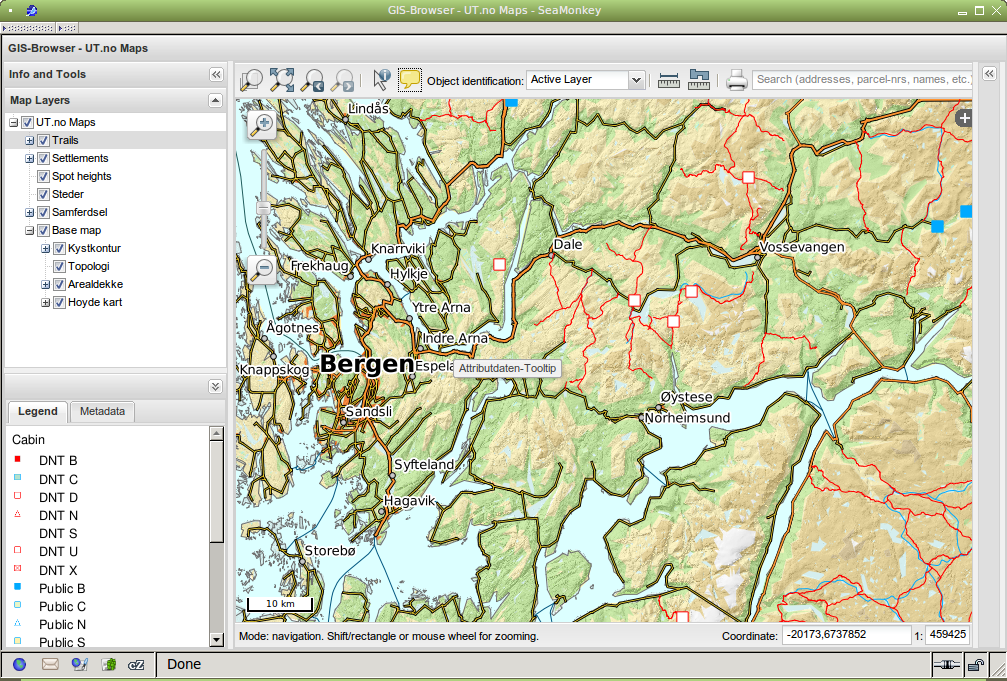The width and height of the screenshot is (1007, 681).
Task: Collapse the Map Layers section
Action: [x=216, y=100]
